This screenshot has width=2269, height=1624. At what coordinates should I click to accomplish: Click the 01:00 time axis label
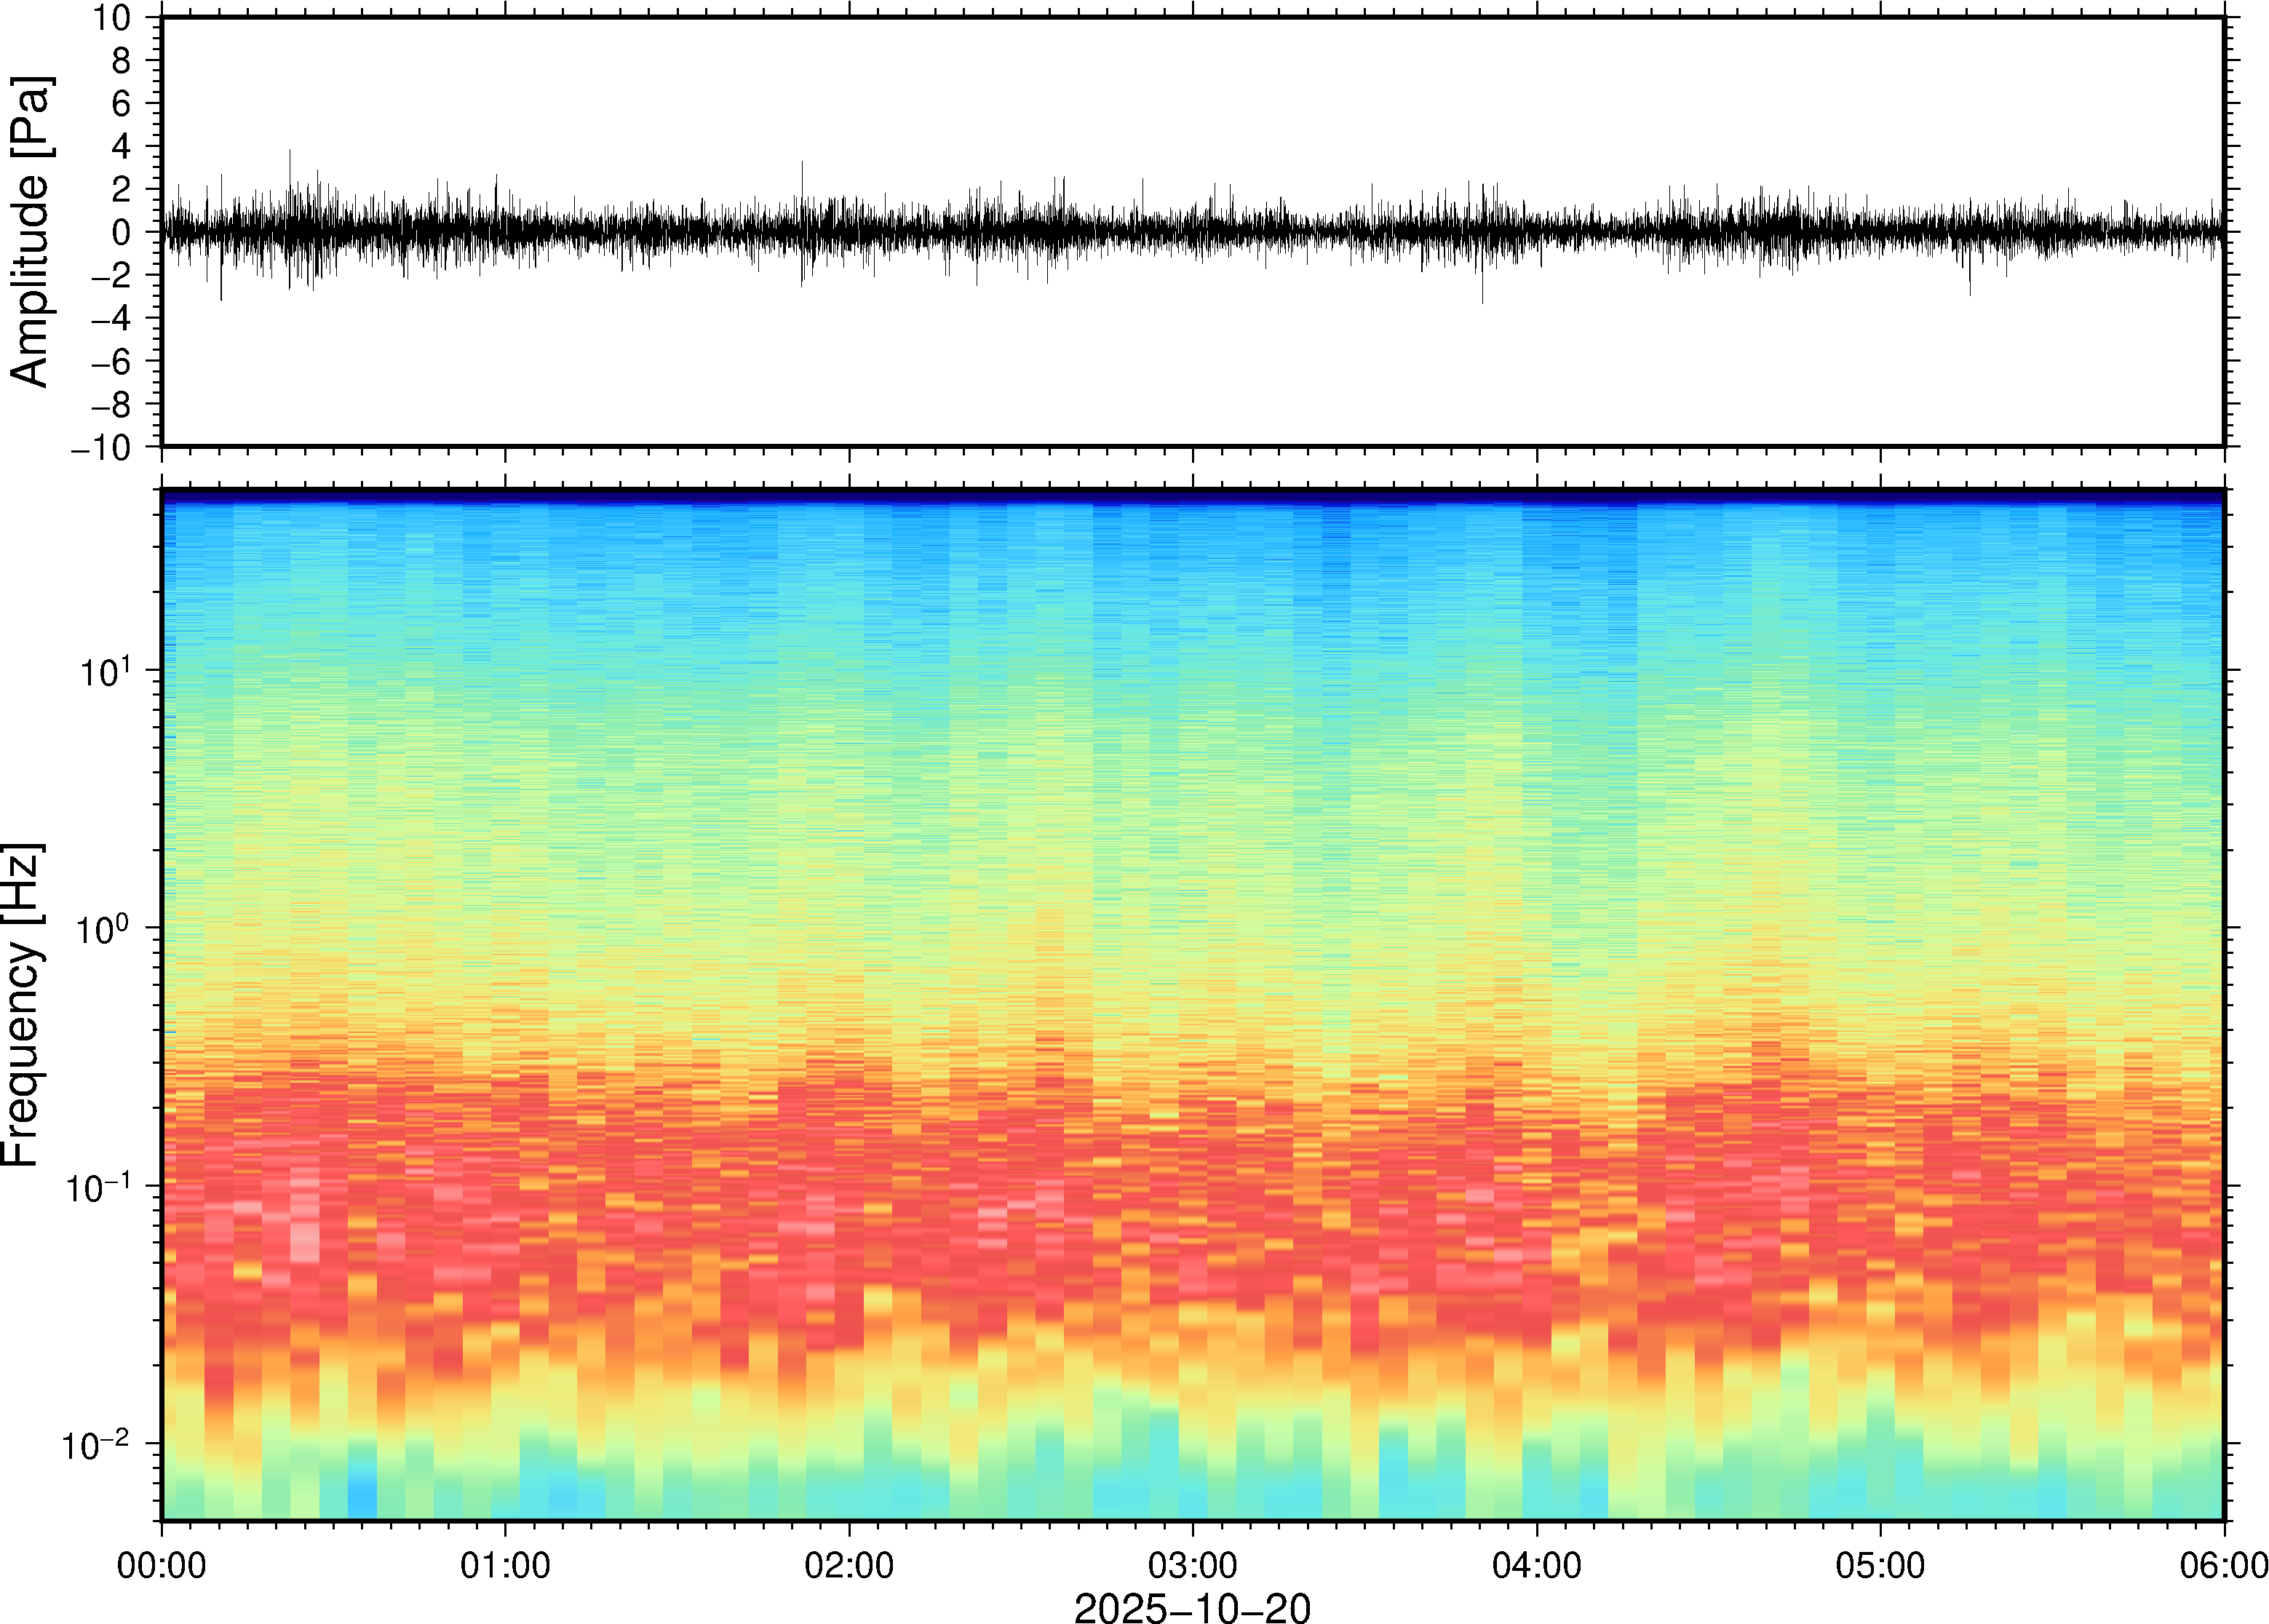coord(504,1565)
